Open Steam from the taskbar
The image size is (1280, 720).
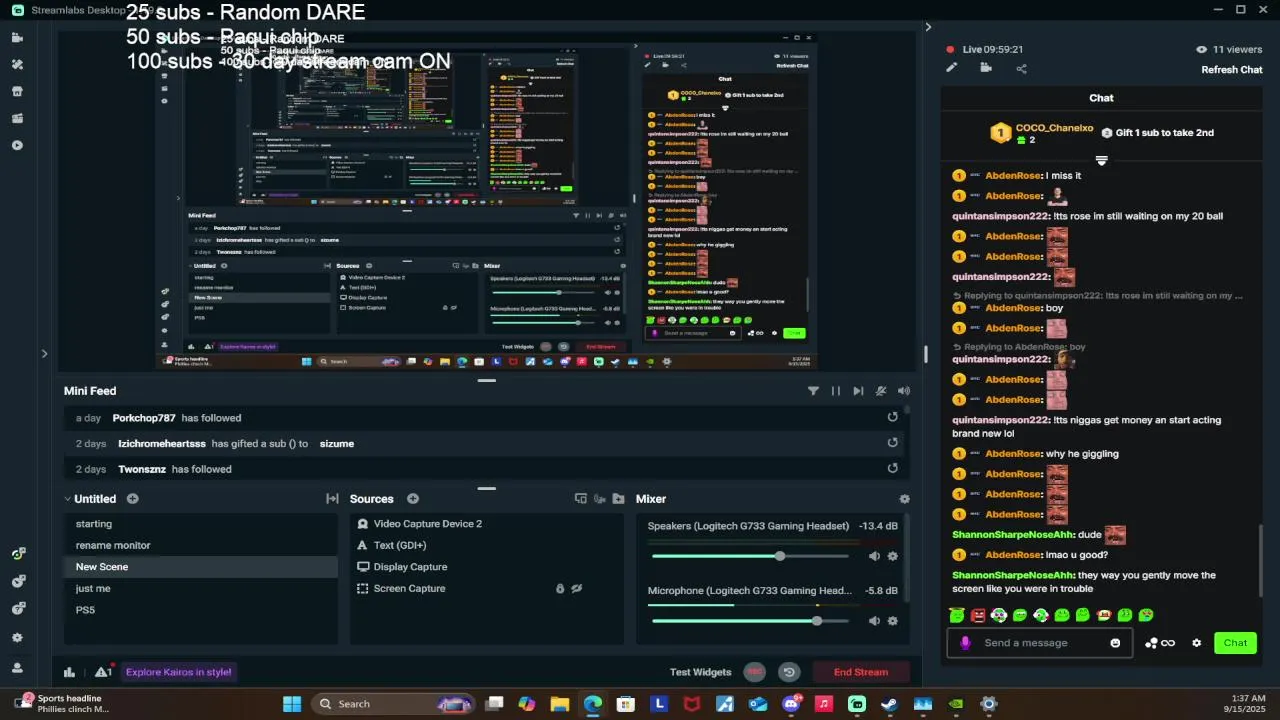[x=889, y=704]
